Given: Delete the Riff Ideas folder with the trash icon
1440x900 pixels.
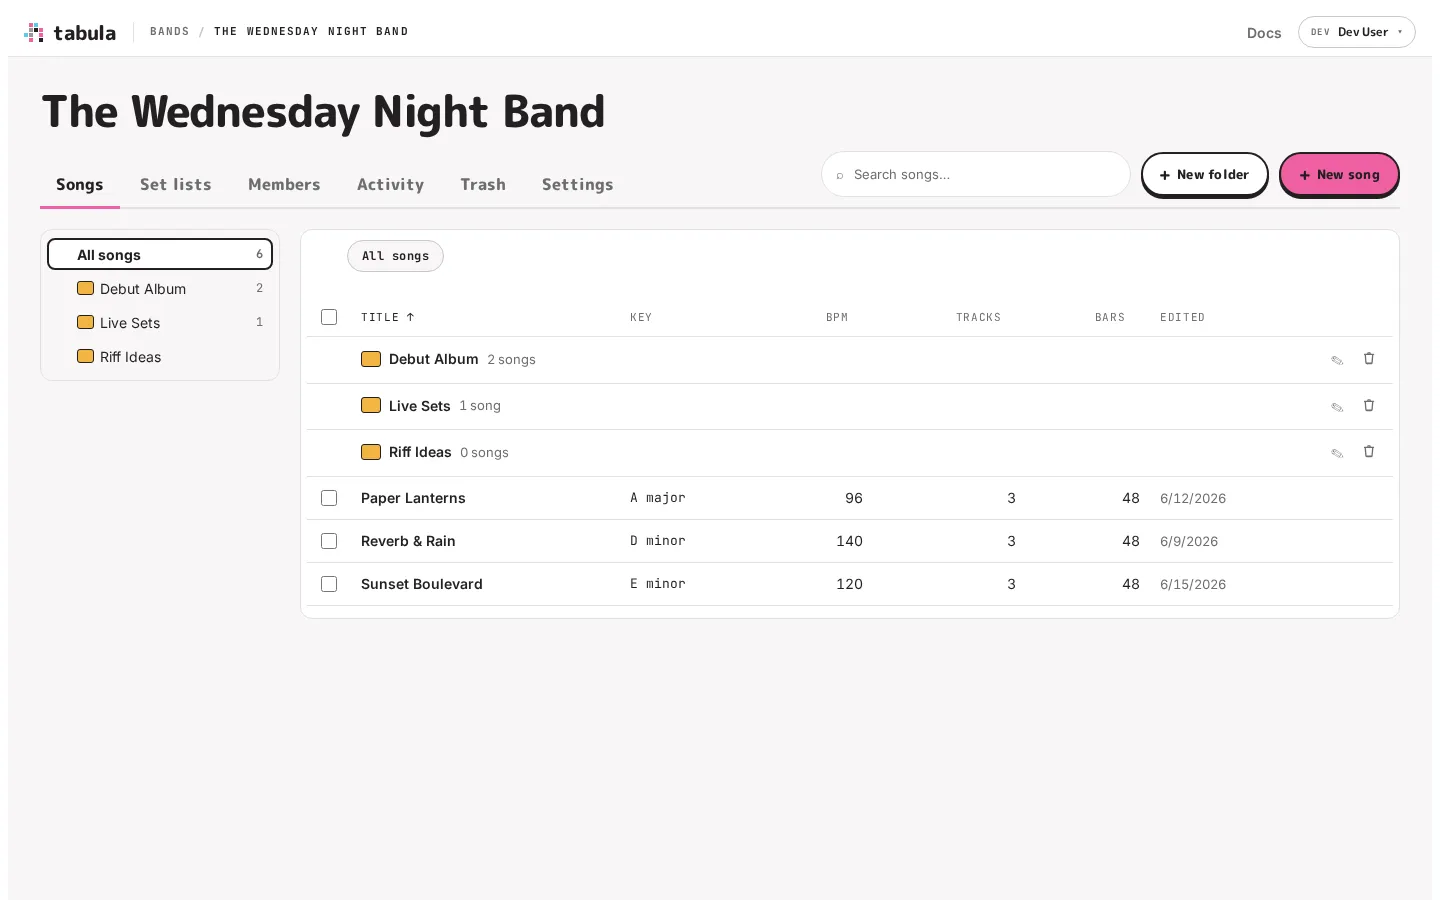Looking at the screenshot, I should 1369,452.
